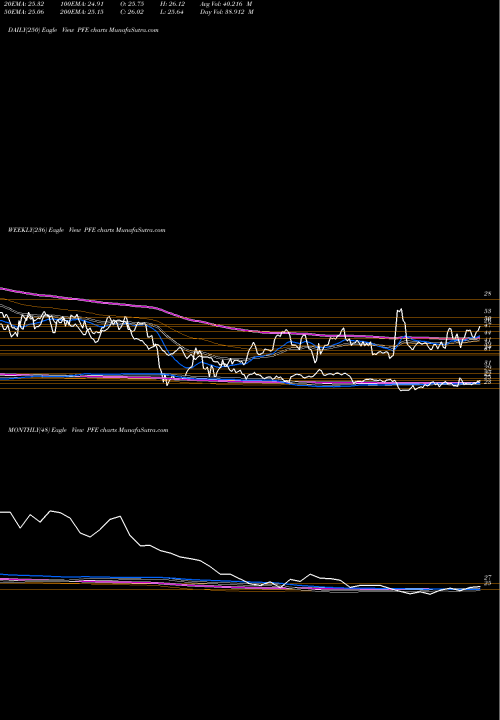
Task: Click the MONTHLY(48) Eagle View chart title
Action: (x=88, y=430)
